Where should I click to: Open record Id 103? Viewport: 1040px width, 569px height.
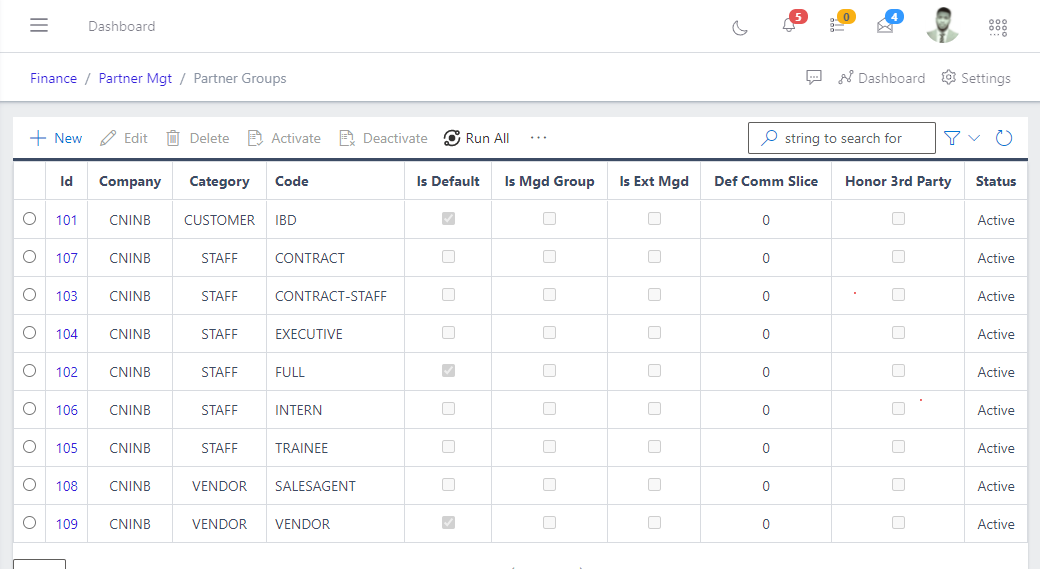click(x=66, y=296)
